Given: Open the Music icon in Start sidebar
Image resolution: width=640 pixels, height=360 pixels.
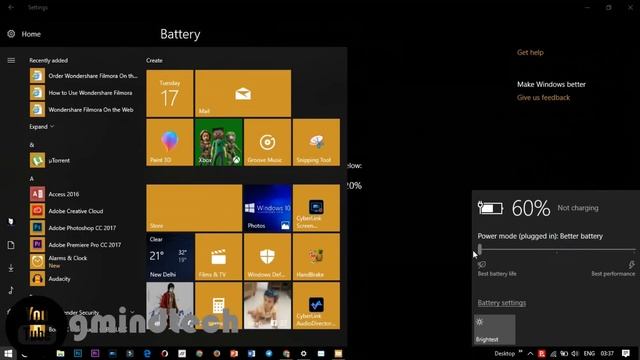Looking at the screenshot, I should click(x=11, y=290).
